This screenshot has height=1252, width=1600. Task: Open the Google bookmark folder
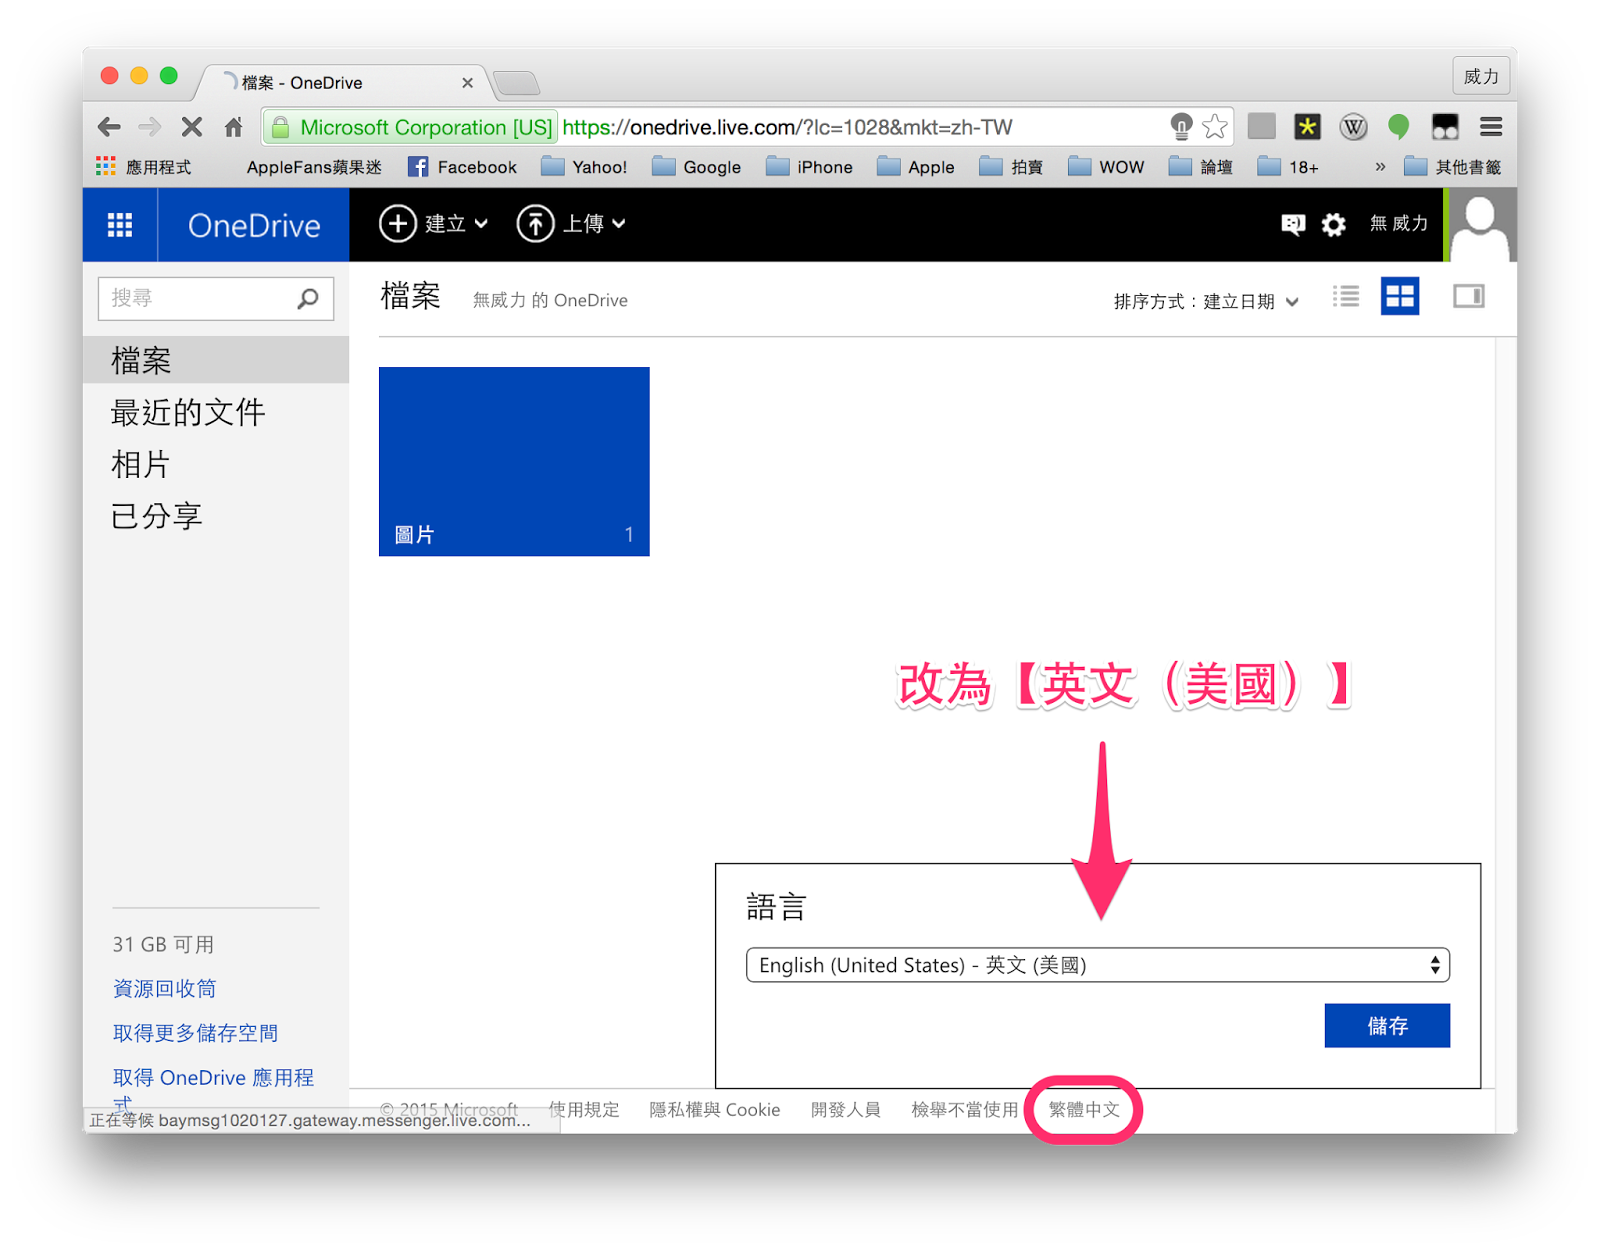point(697,167)
